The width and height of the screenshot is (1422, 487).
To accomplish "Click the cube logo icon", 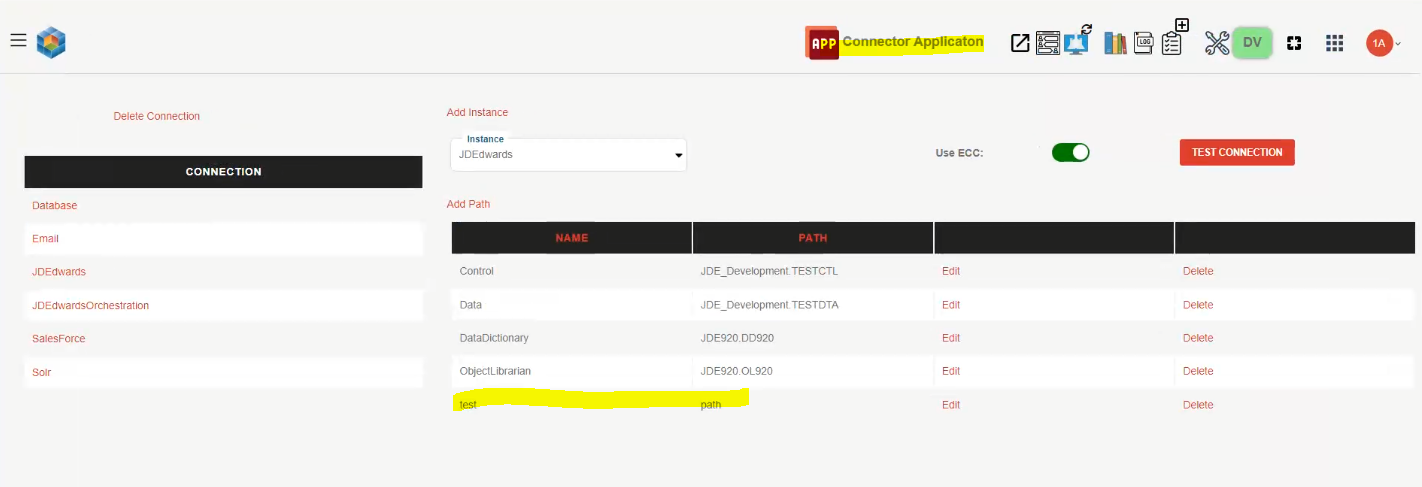I will pyautogui.click(x=51, y=43).
